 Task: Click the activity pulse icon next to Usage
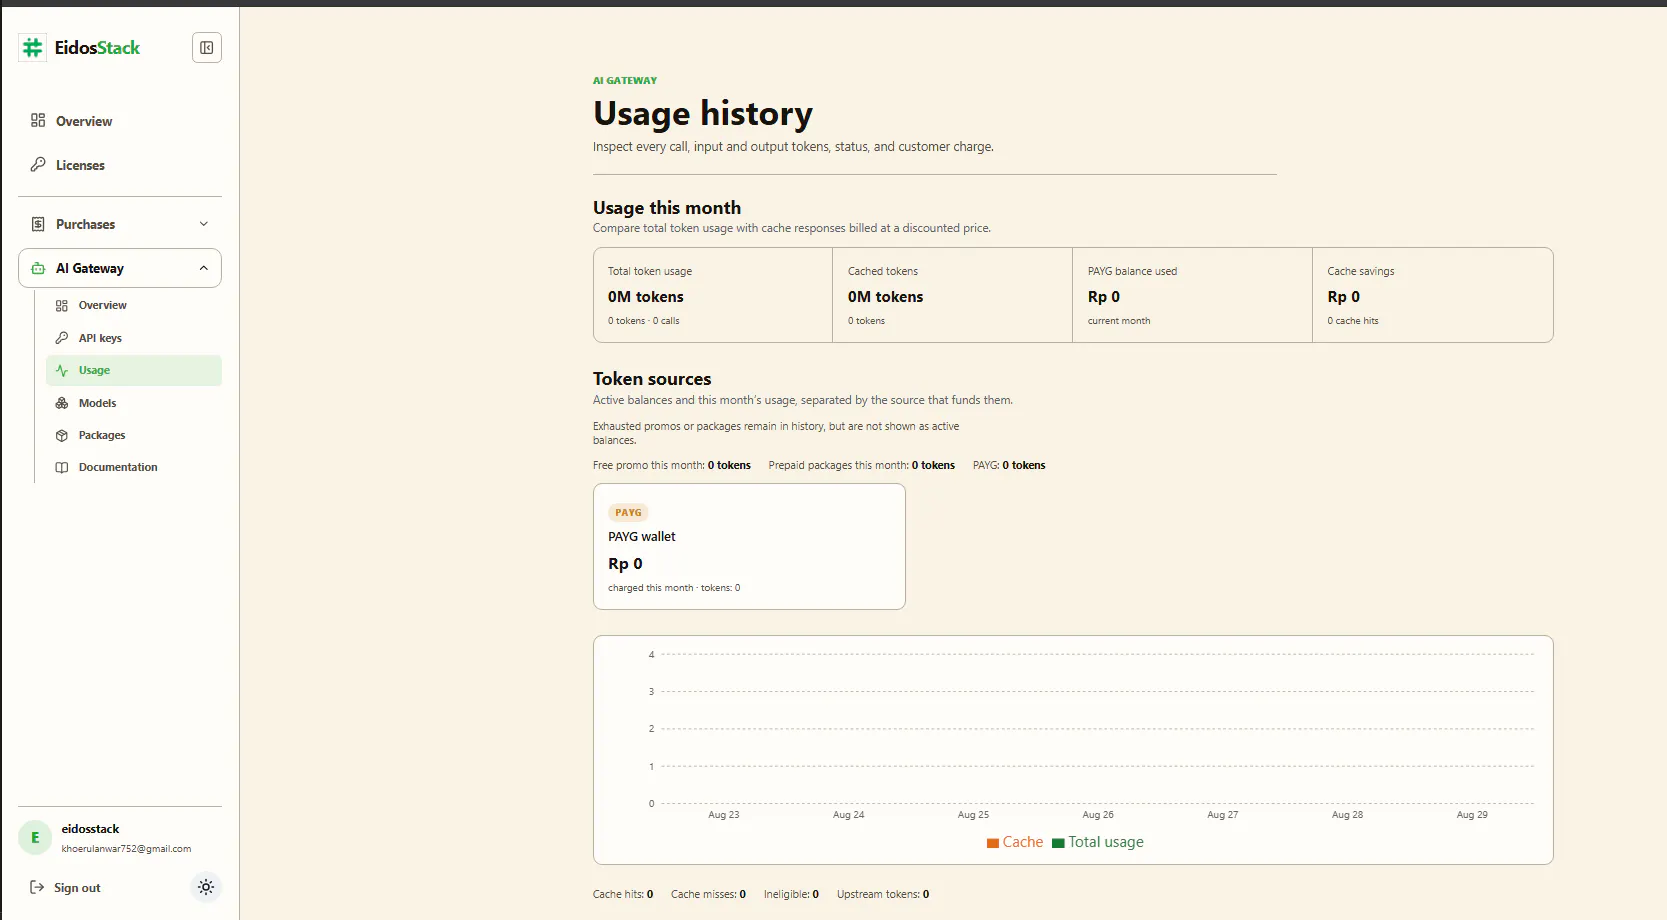(62, 370)
